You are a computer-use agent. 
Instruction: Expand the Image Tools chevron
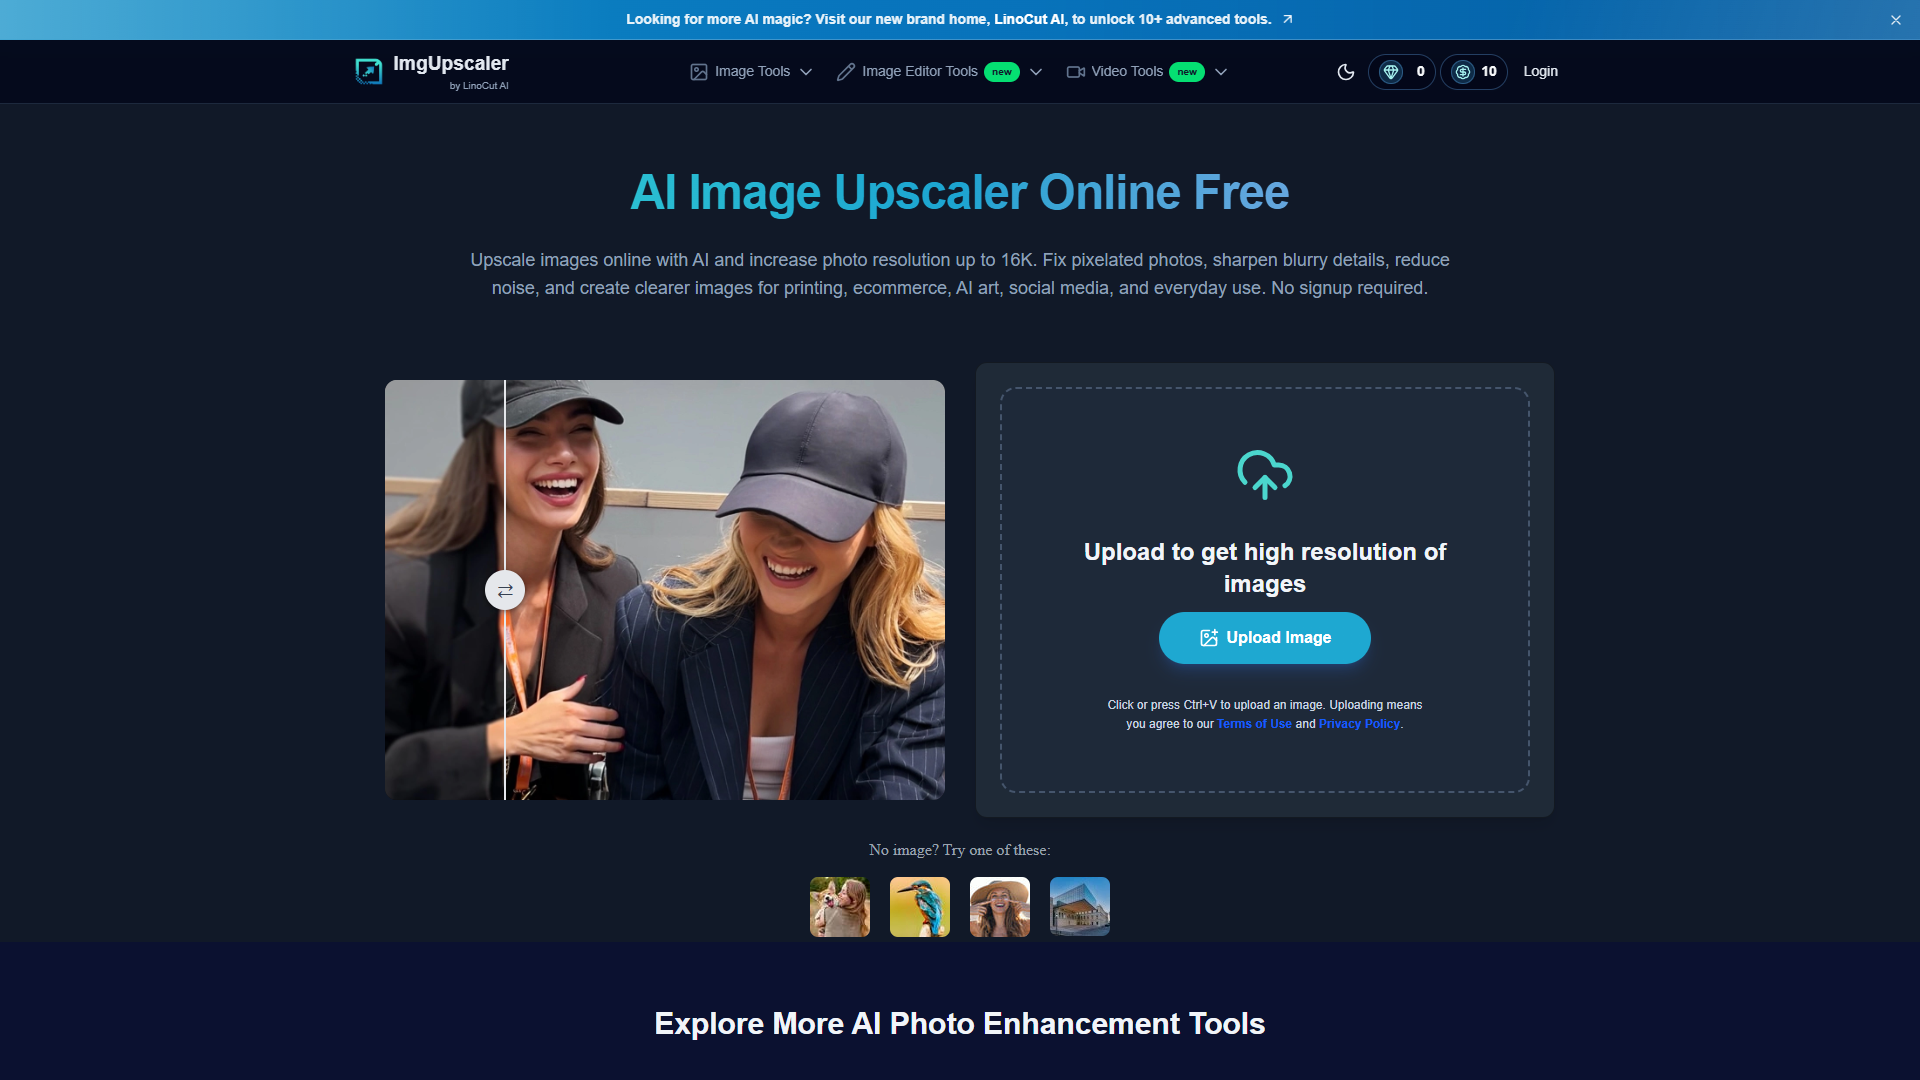806,72
